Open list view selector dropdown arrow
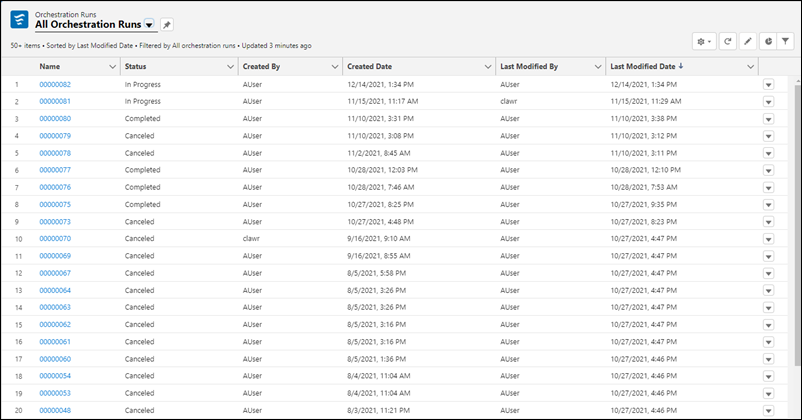 coord(149,25)
